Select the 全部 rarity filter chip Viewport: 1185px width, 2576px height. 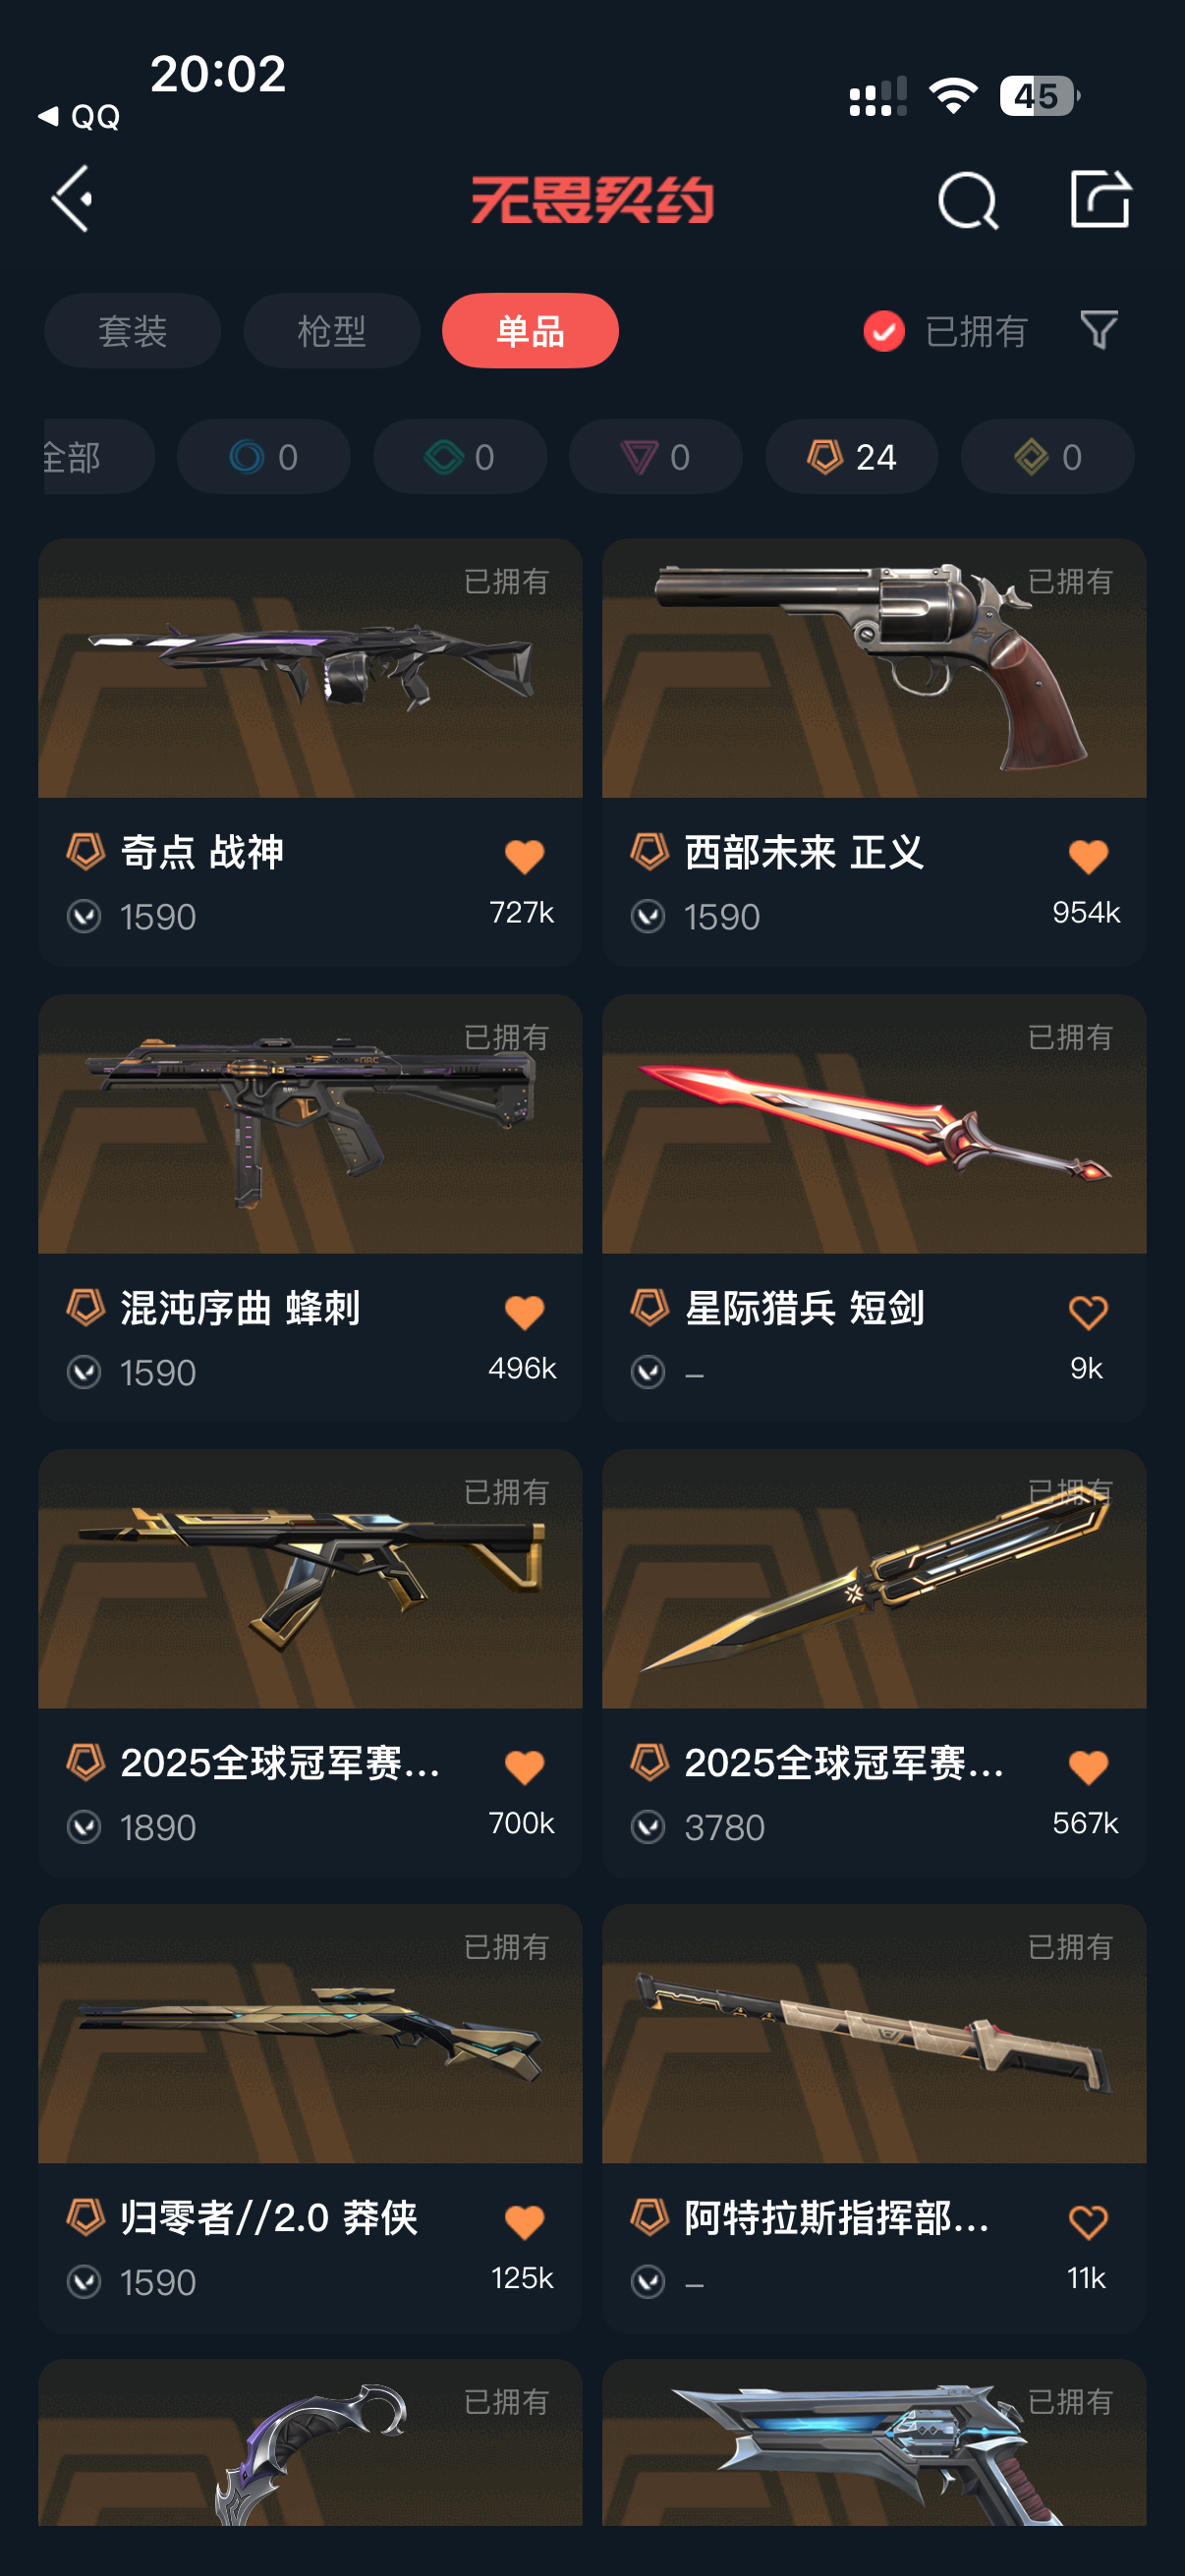(98, 457)
